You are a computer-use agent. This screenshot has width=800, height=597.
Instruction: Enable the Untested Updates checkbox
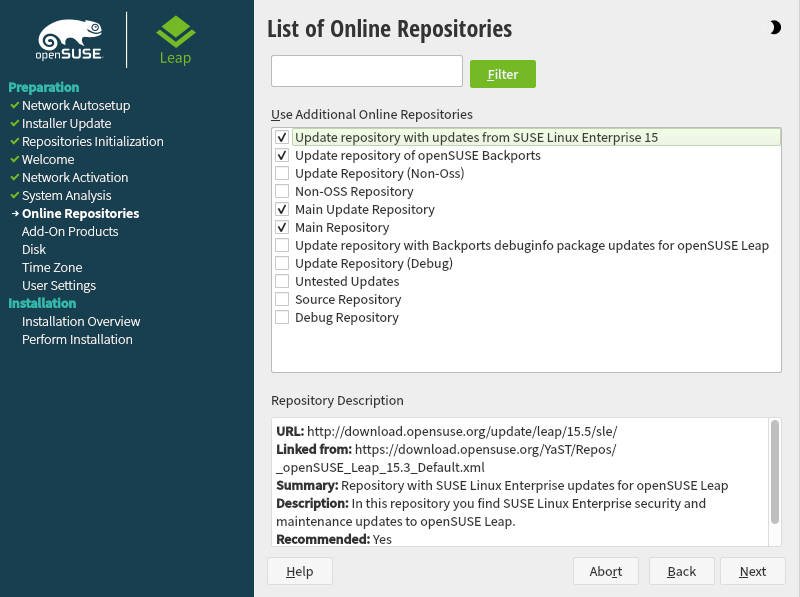(x=283, y=282)
